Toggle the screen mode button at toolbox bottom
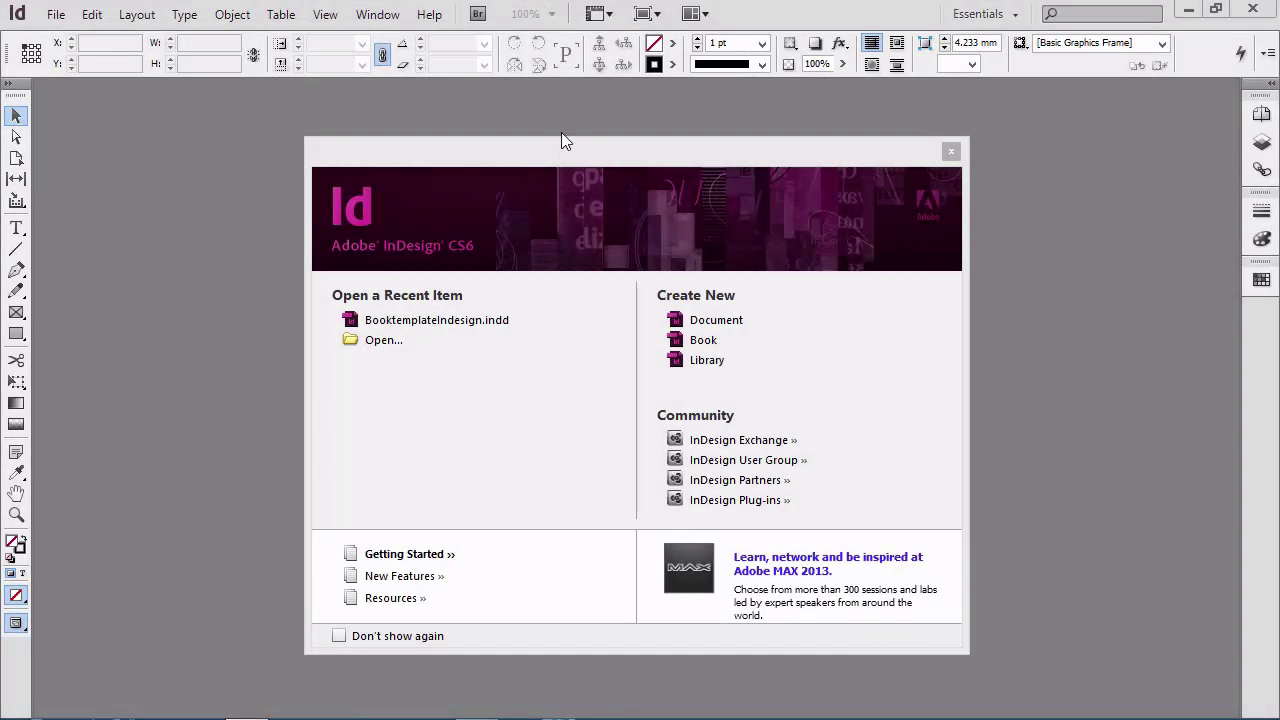This screenshot has height=720, width=1280. [x=16, y=623]
